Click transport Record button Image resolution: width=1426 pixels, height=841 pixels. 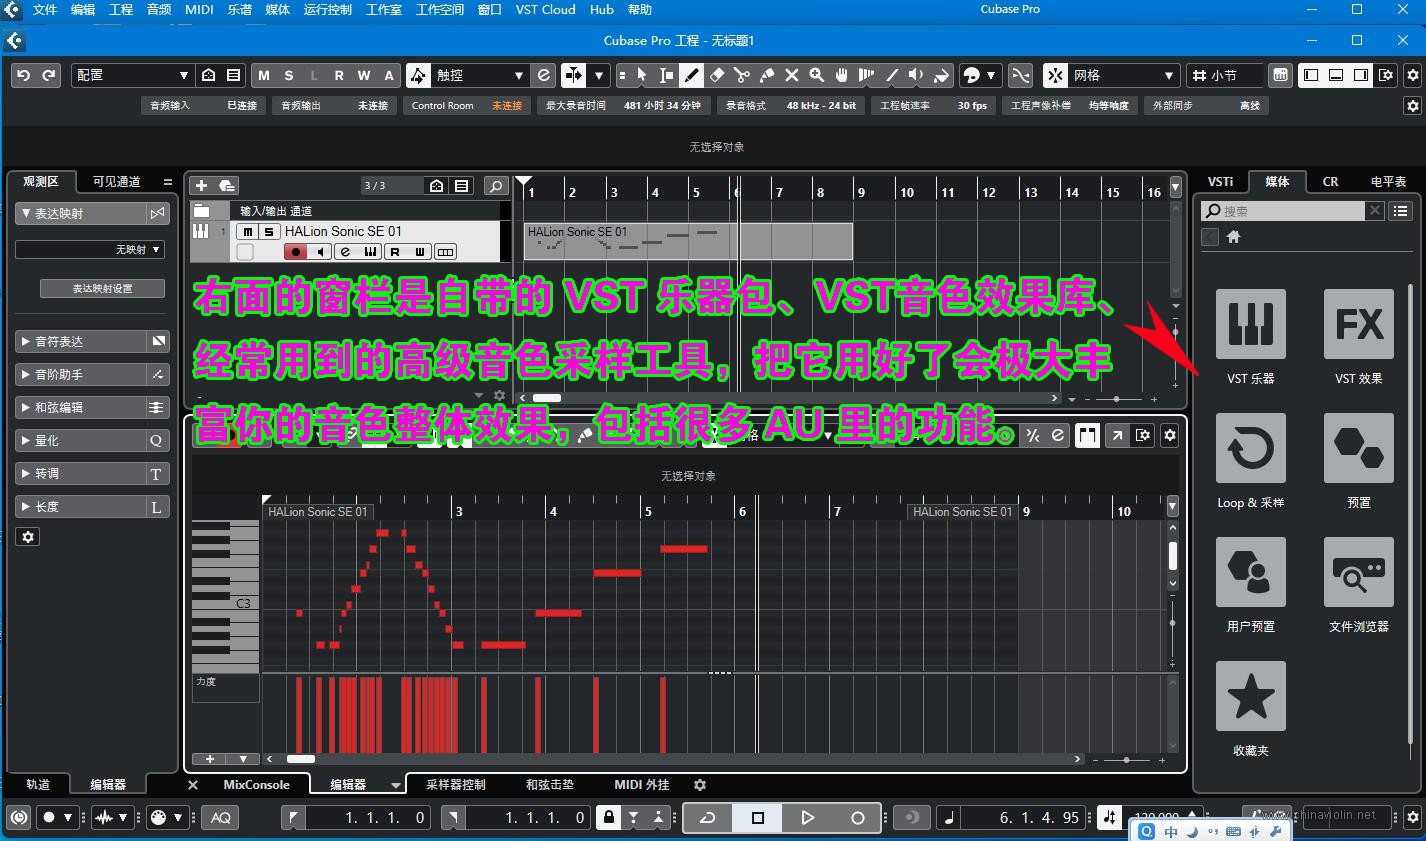(857, 817)
